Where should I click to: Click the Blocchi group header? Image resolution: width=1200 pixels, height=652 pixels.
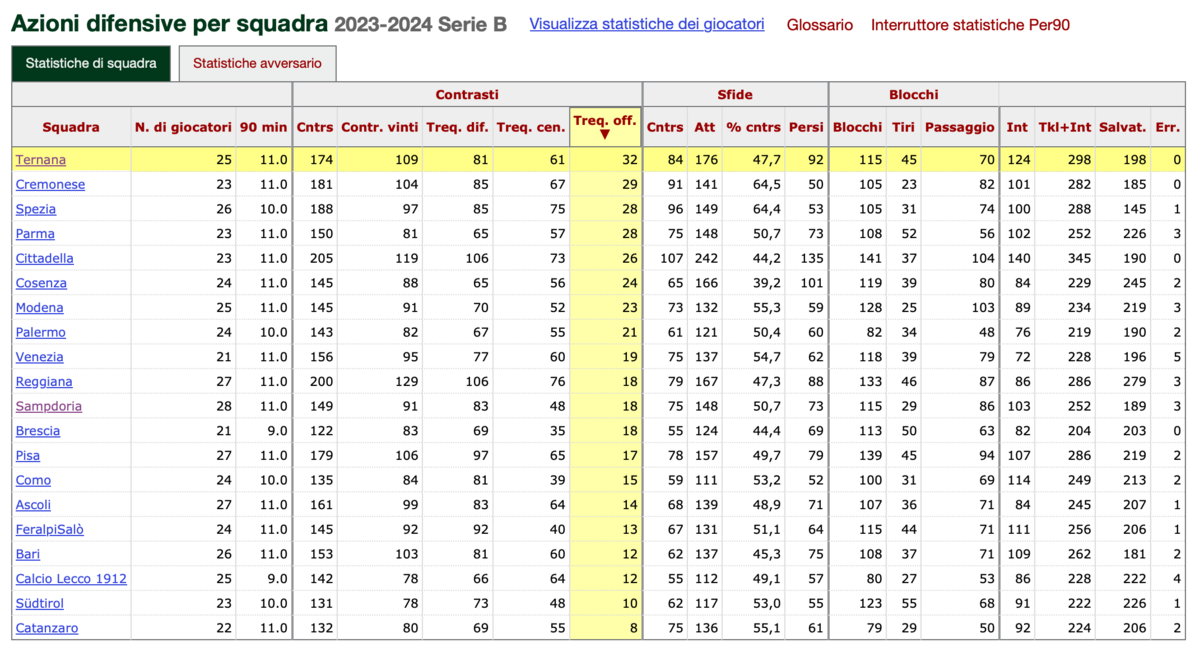(x=914, y=95)
